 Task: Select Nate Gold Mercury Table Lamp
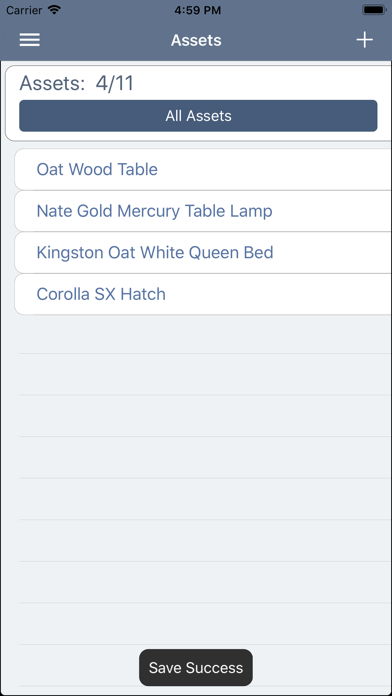click(203, 211)
